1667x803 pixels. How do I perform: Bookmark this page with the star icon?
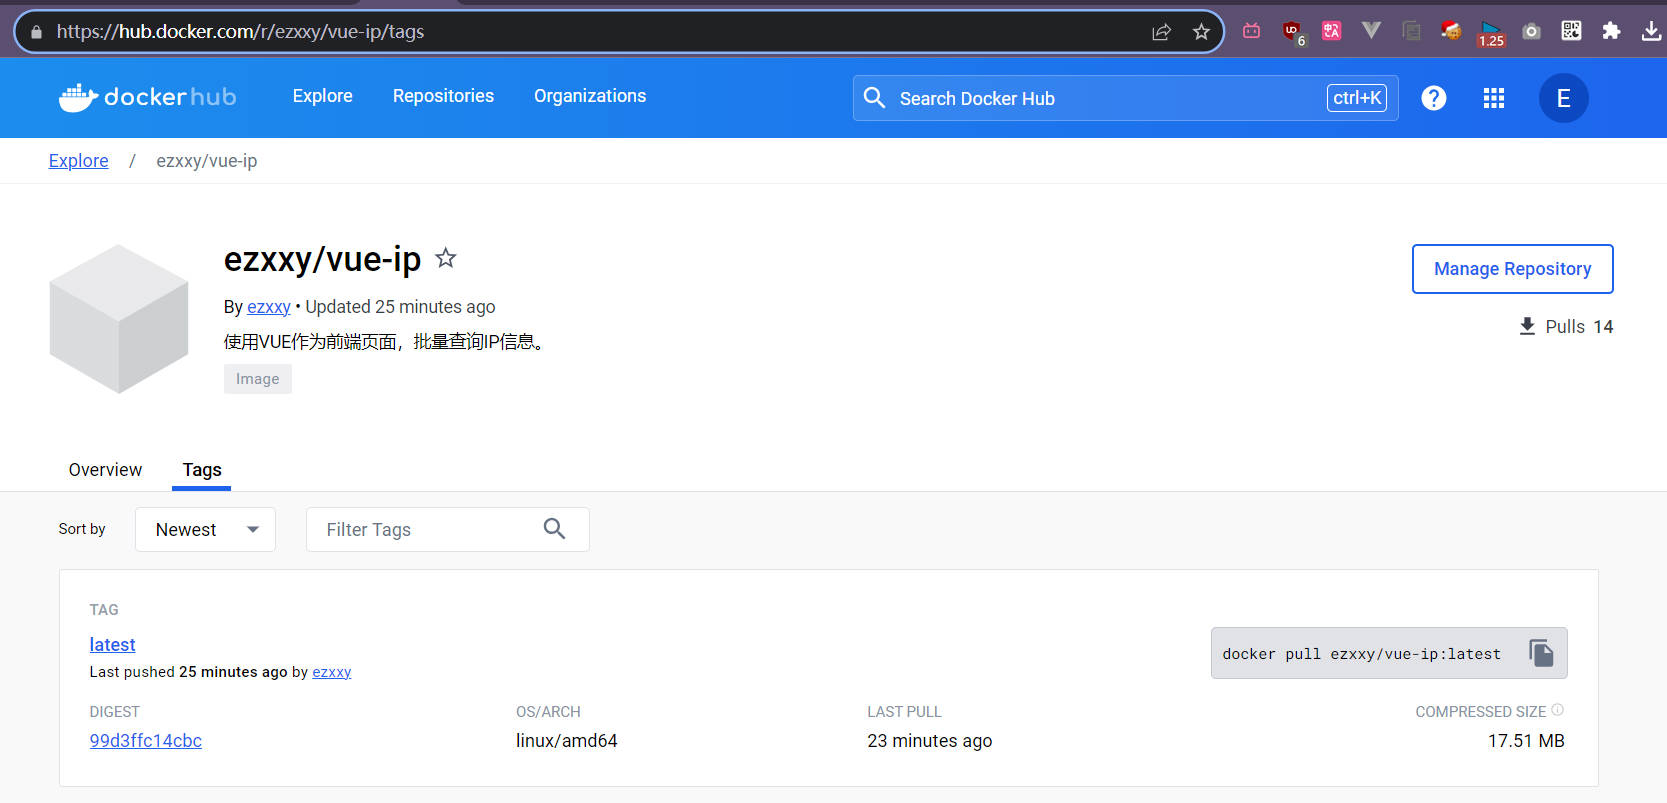1201,32
